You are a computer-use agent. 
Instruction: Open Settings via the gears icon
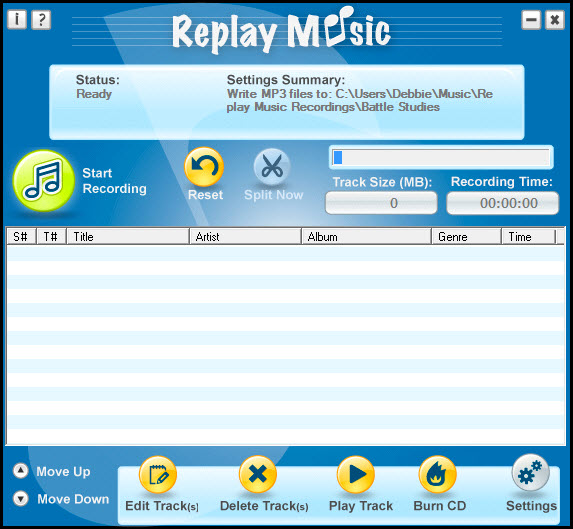click(531, 473)
